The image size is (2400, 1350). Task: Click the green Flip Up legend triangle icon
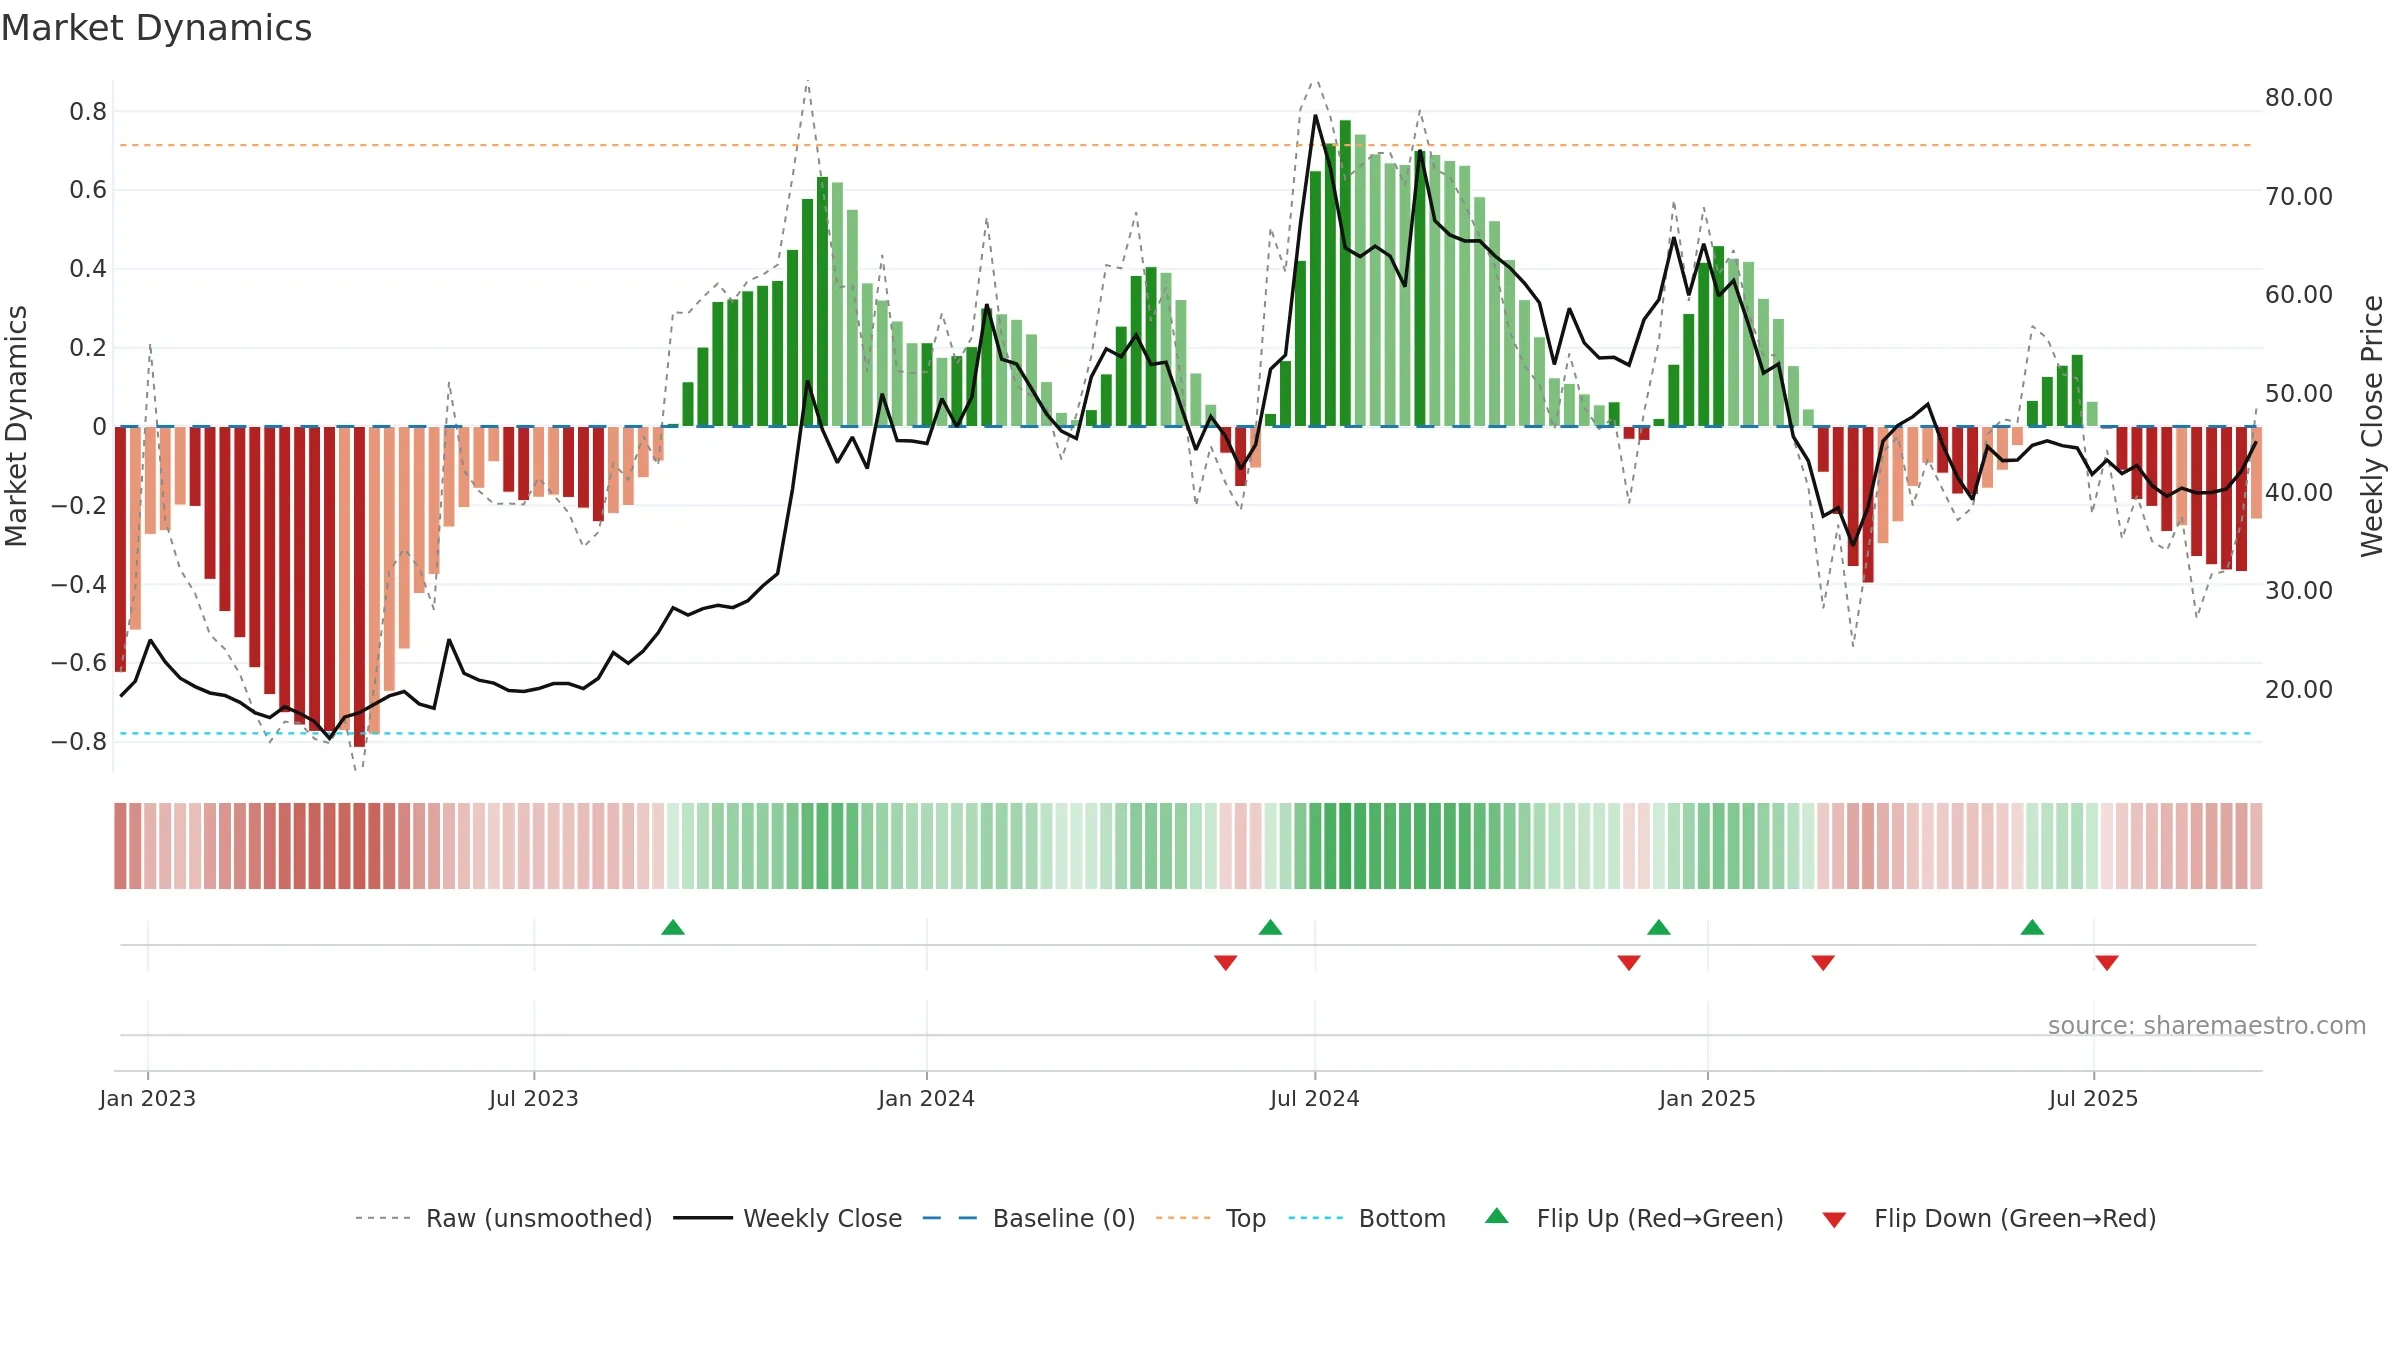(x=1497, y=1216)
